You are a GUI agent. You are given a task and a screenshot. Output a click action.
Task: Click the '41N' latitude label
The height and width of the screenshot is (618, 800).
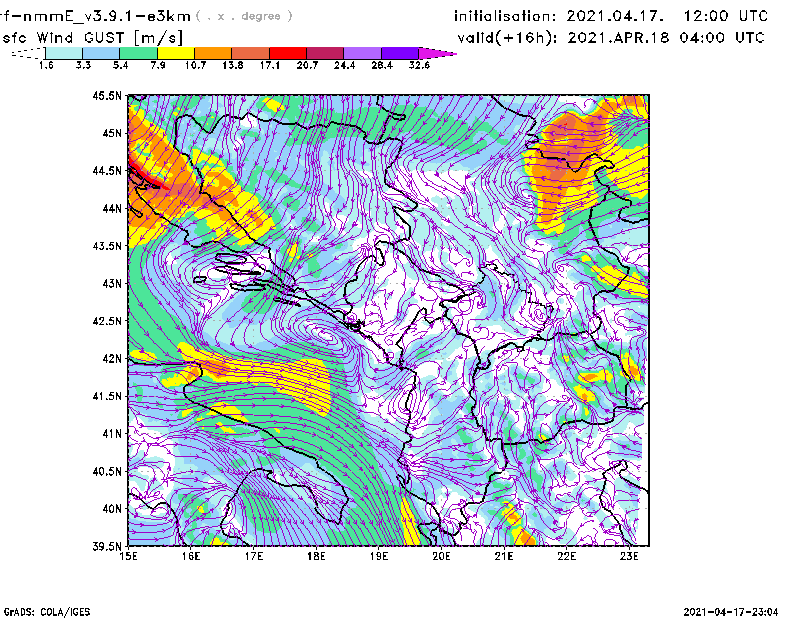click(112, 434)
